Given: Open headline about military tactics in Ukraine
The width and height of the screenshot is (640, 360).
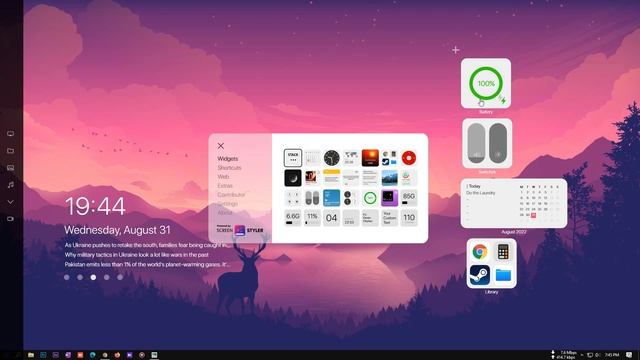Looking at the screenshot, I should [137, 255].
